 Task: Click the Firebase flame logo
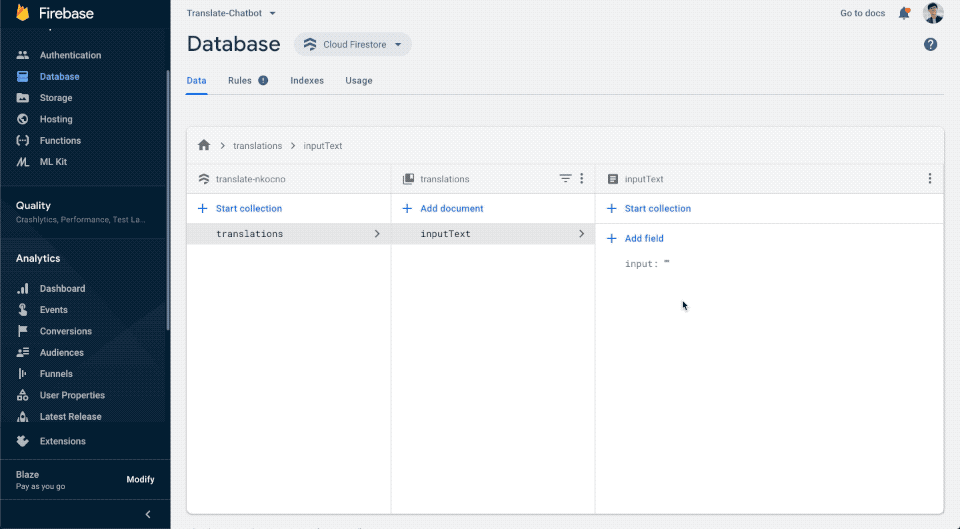point(23,12)
